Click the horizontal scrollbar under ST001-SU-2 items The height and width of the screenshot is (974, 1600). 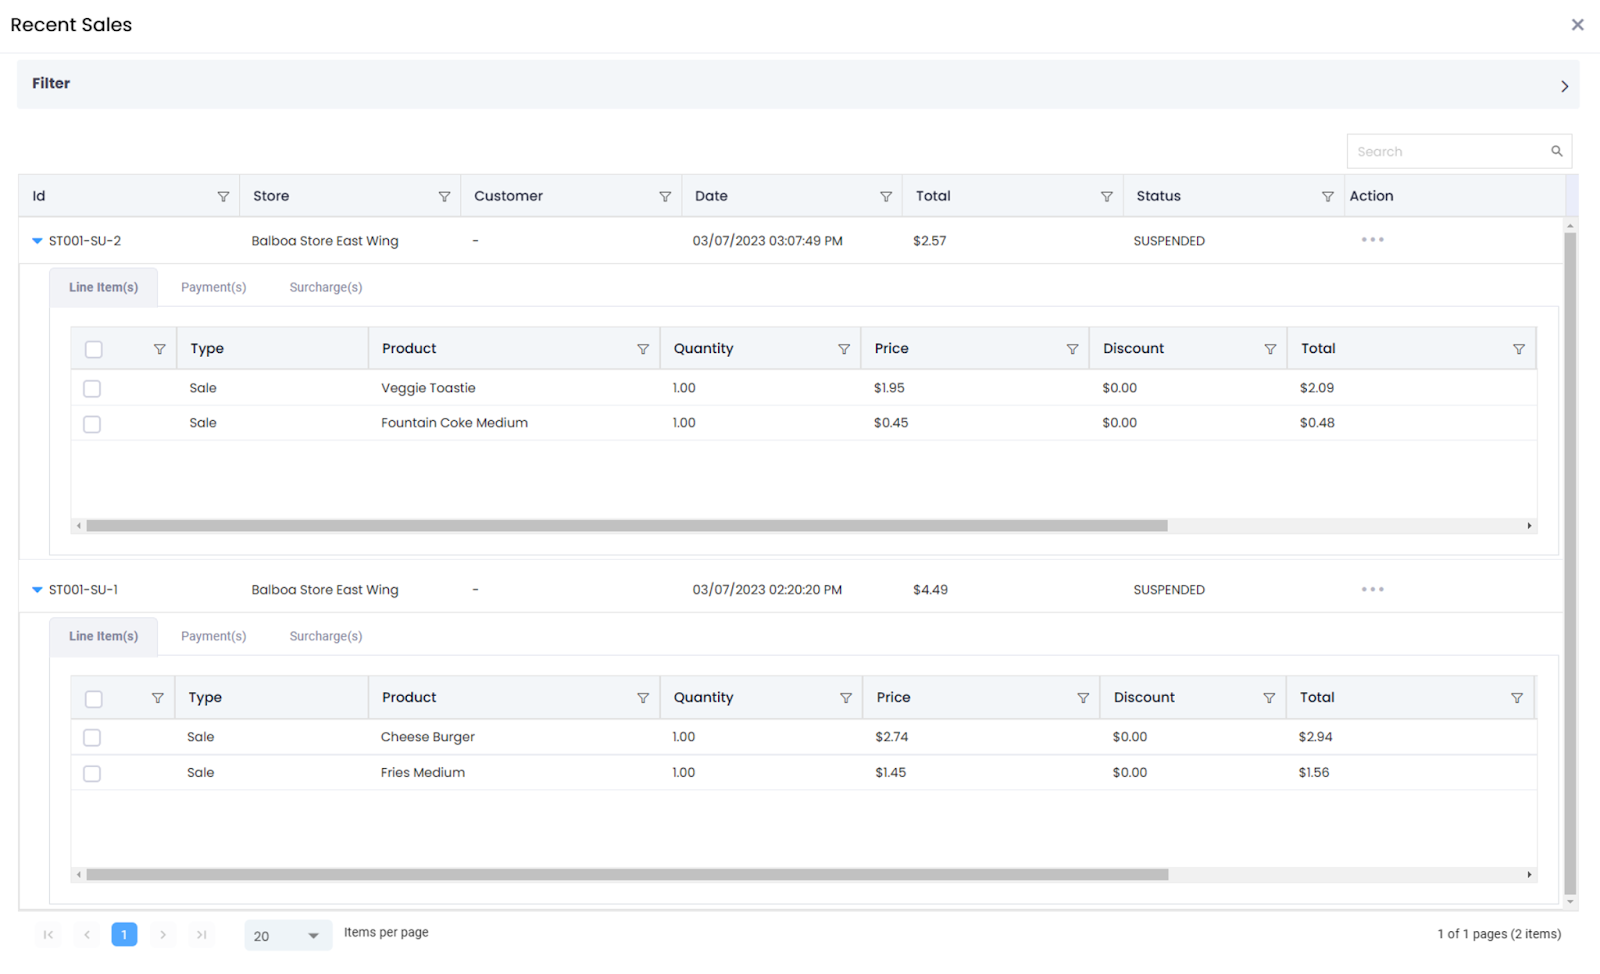point(626,526)
